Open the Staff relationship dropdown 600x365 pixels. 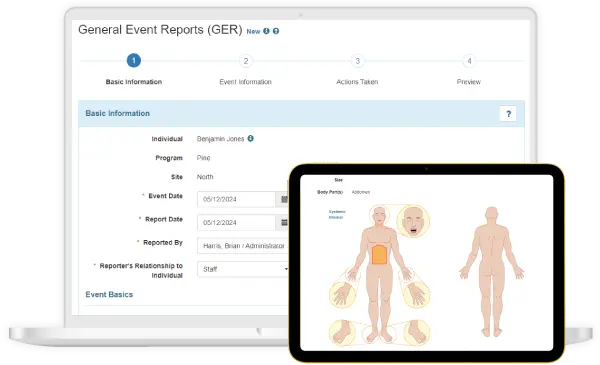243,269
